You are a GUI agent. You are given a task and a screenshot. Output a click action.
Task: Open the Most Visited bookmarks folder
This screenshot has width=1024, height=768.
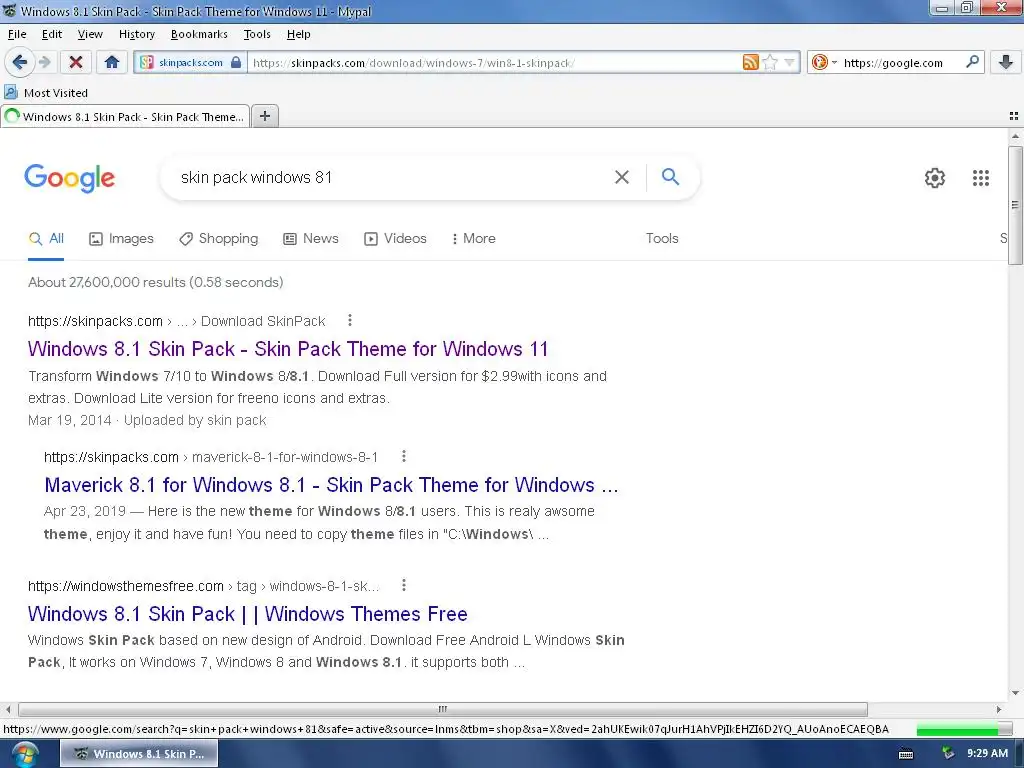[x=46, y=93]
